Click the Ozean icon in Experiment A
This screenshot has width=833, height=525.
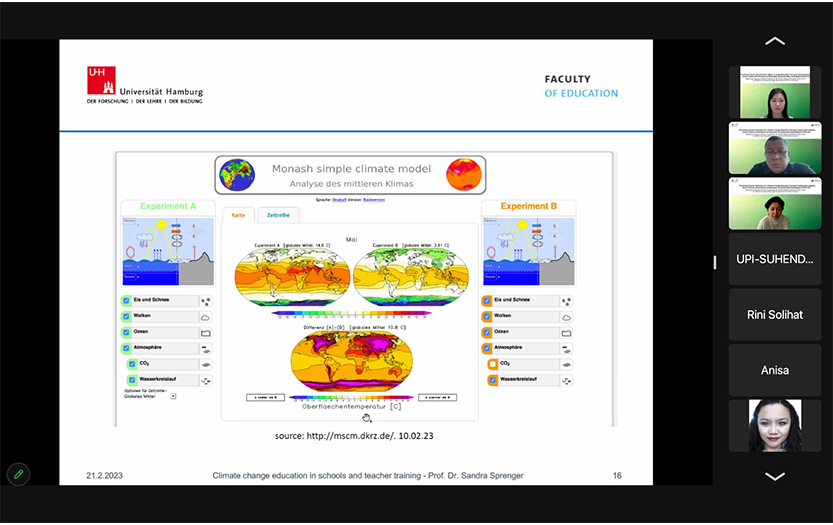click(206, 332)
